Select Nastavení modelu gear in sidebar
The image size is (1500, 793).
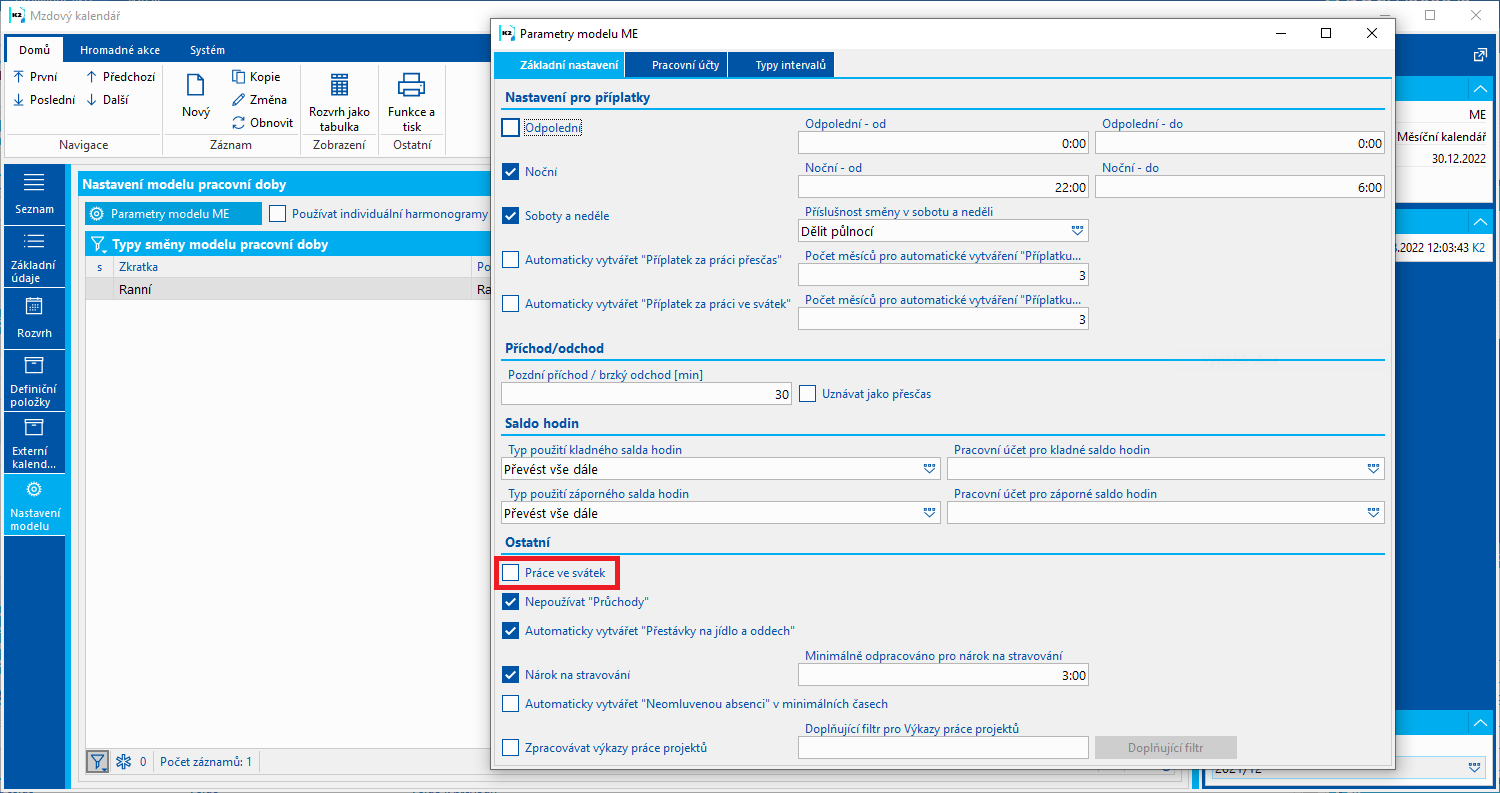(35, 504)
